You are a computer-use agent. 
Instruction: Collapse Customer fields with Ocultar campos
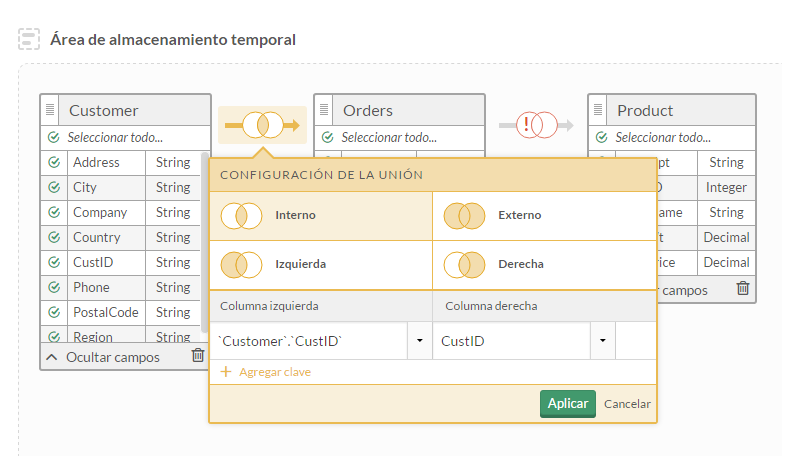pyautogui.click(x=102, y=357)
